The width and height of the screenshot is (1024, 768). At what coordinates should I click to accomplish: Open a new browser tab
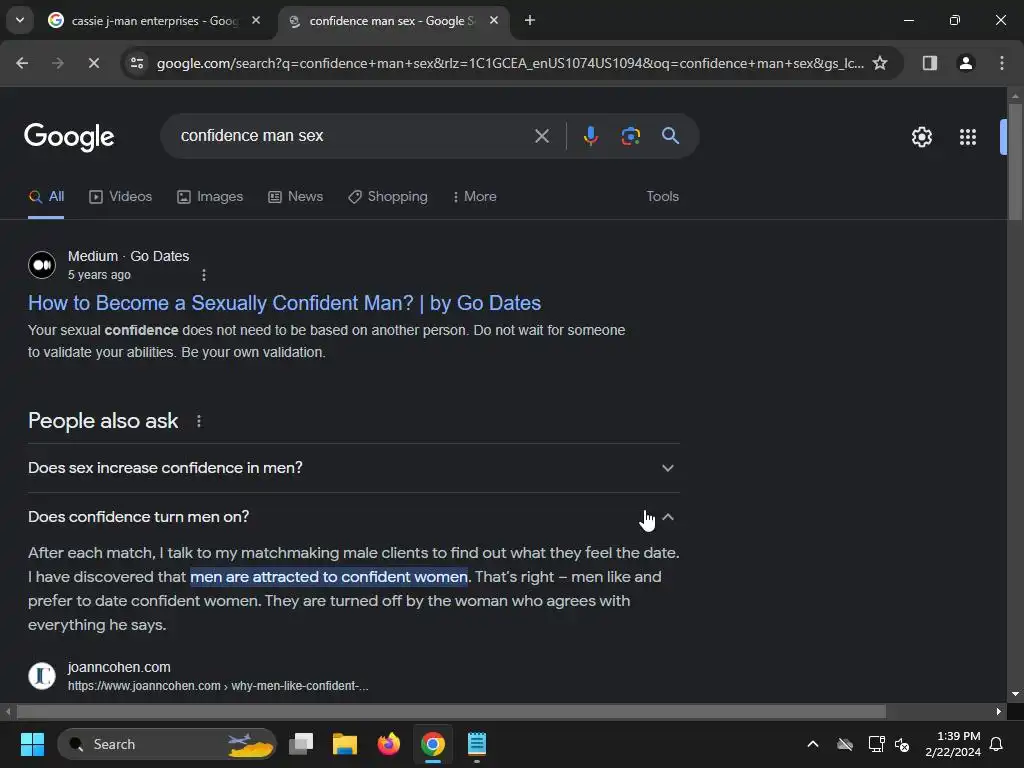pos(530,21)
